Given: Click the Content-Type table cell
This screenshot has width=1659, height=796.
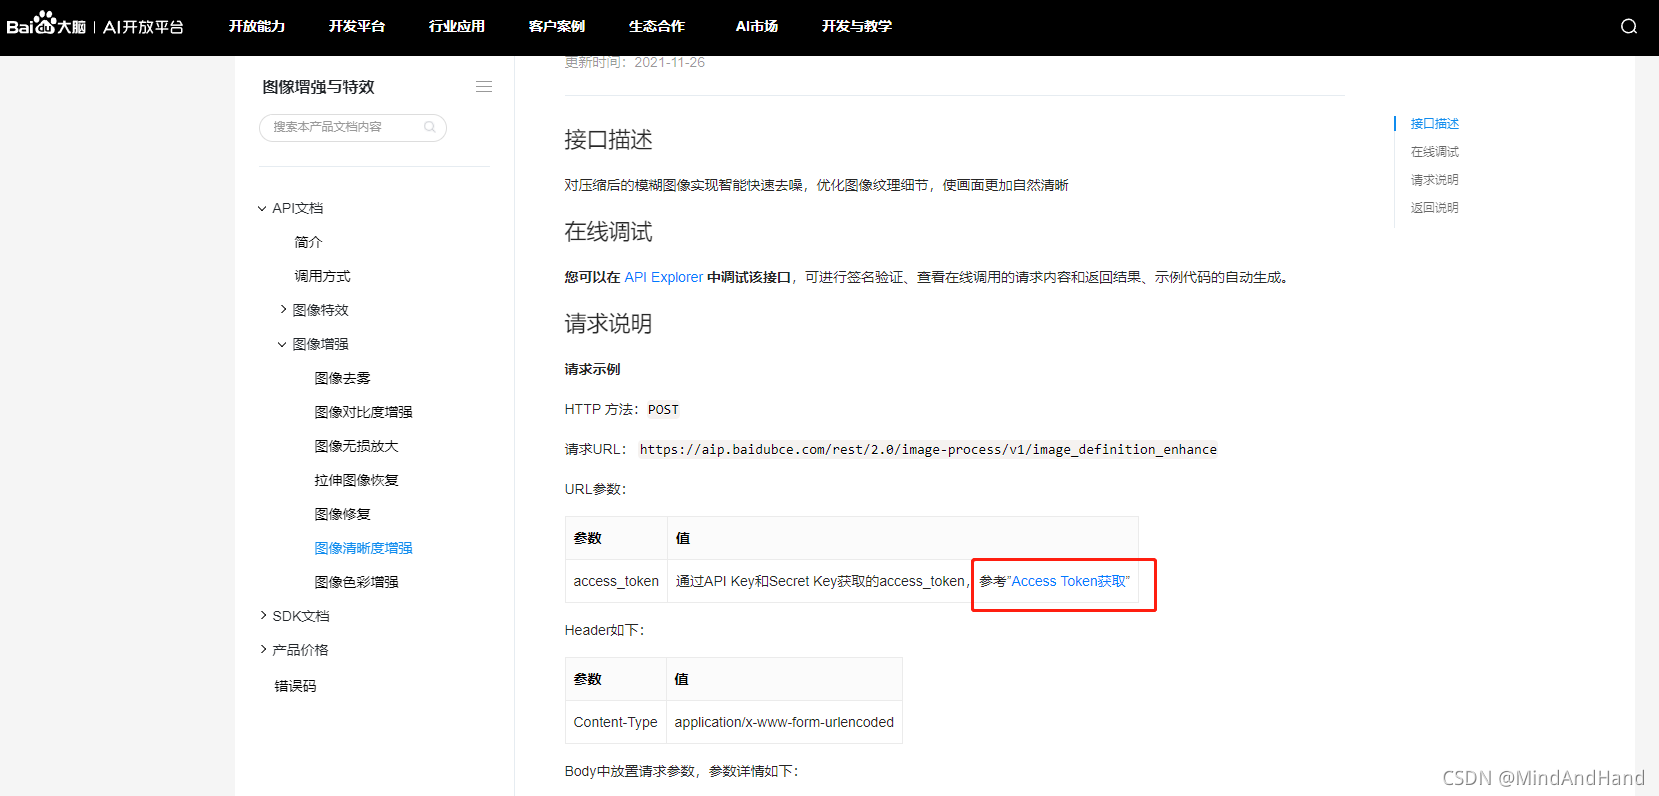Looking at the screenshot, I should pos(616,722).
